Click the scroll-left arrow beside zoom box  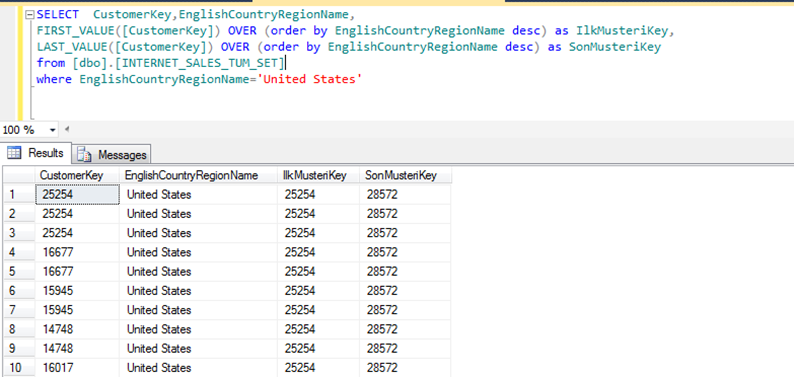pyautogui.click(x=67, y=130)
